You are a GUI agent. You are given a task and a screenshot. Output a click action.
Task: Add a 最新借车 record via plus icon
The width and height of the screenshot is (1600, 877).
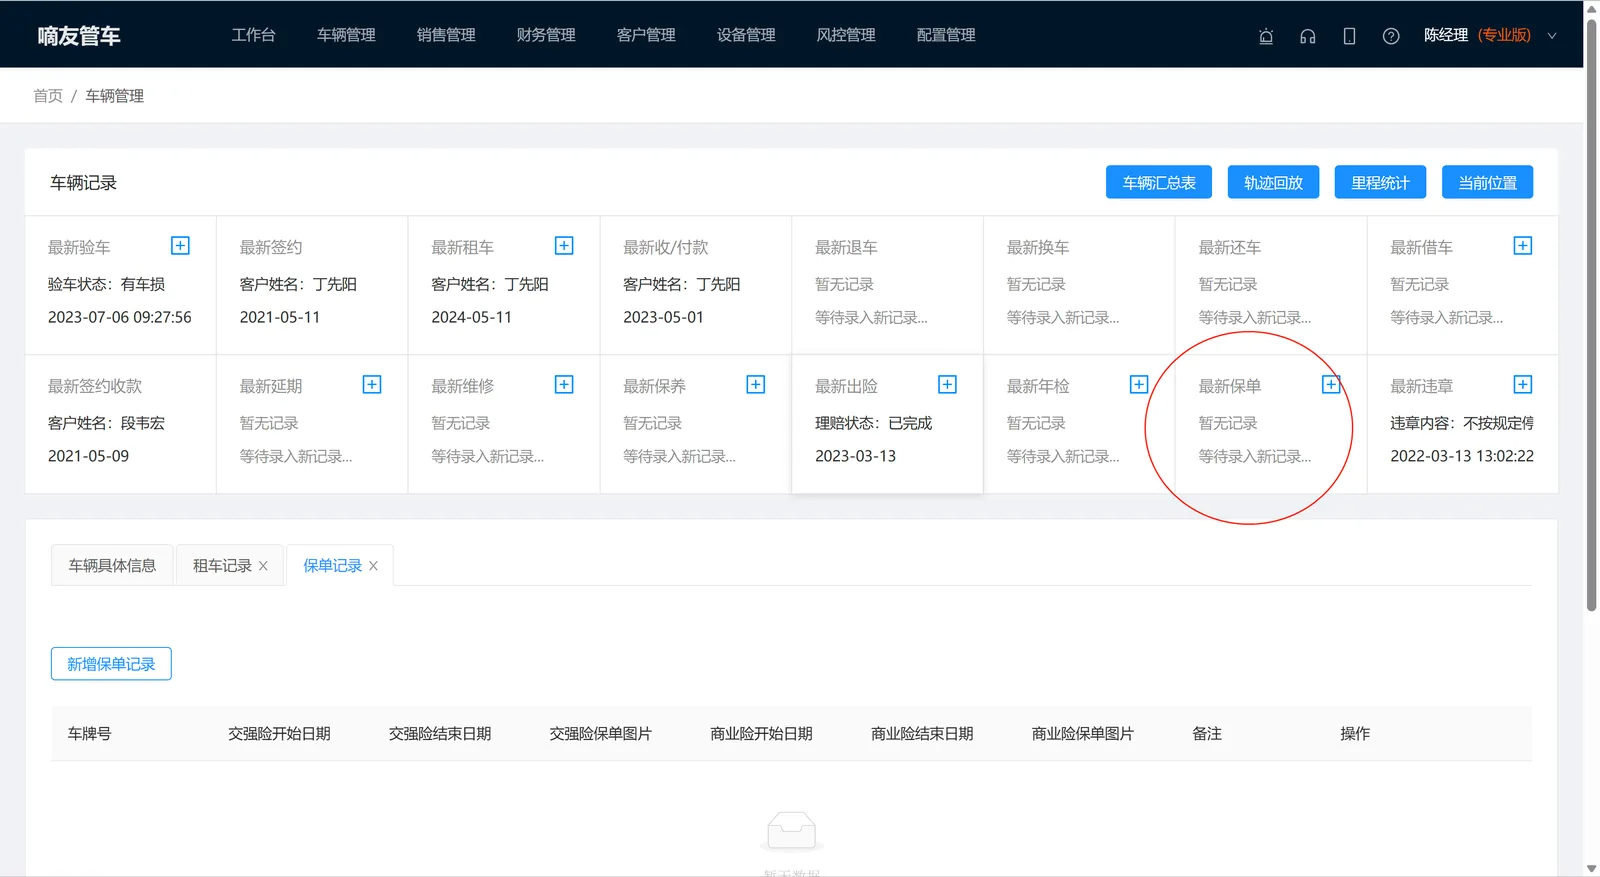pyautogui.click(x=1523, y=246)
